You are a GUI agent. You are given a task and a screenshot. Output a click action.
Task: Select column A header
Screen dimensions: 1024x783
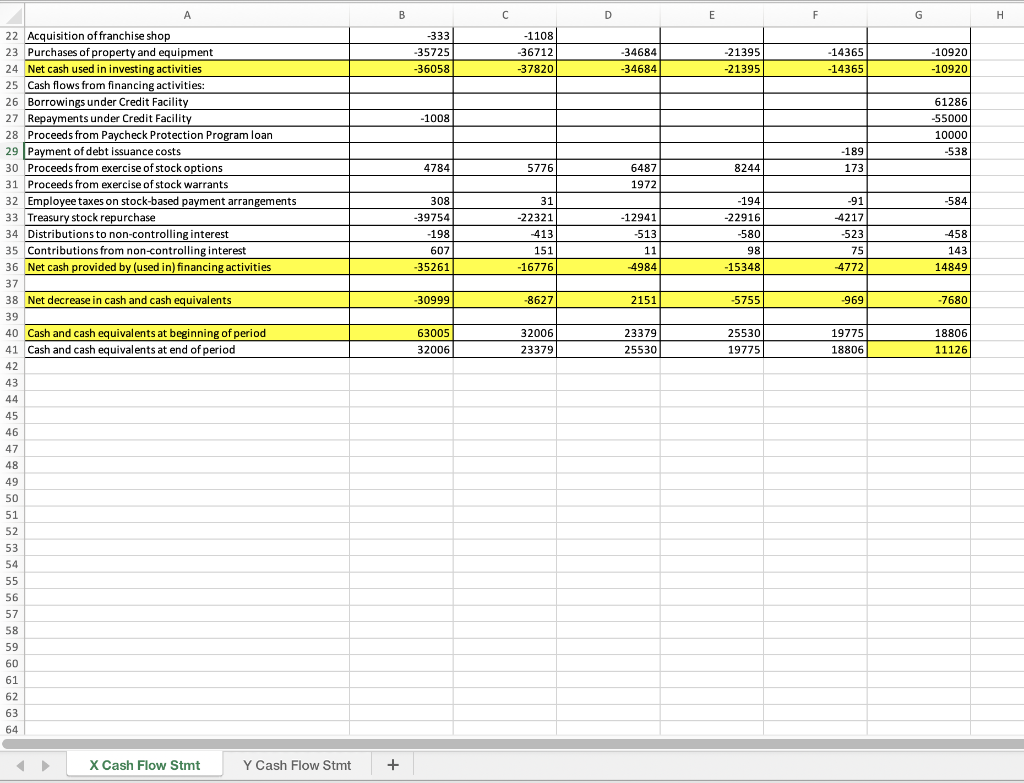(187, 14)
